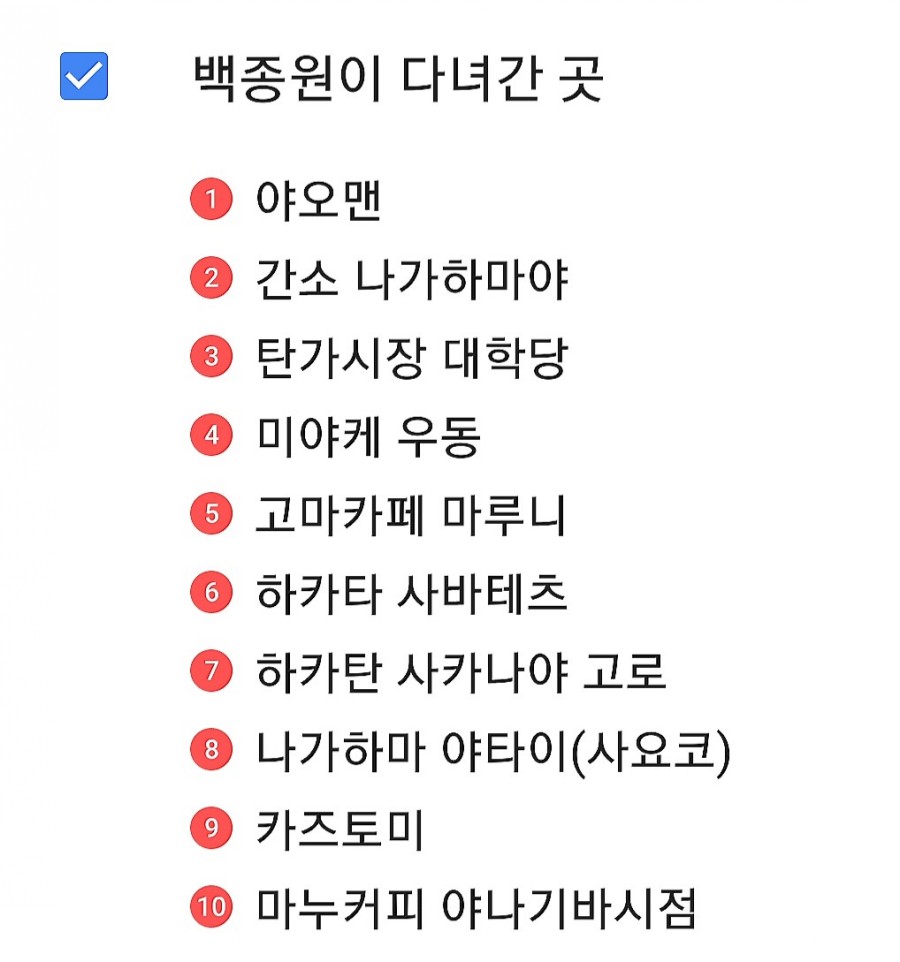
Task: Click the red number 5 marker
Action: [211, 513]
